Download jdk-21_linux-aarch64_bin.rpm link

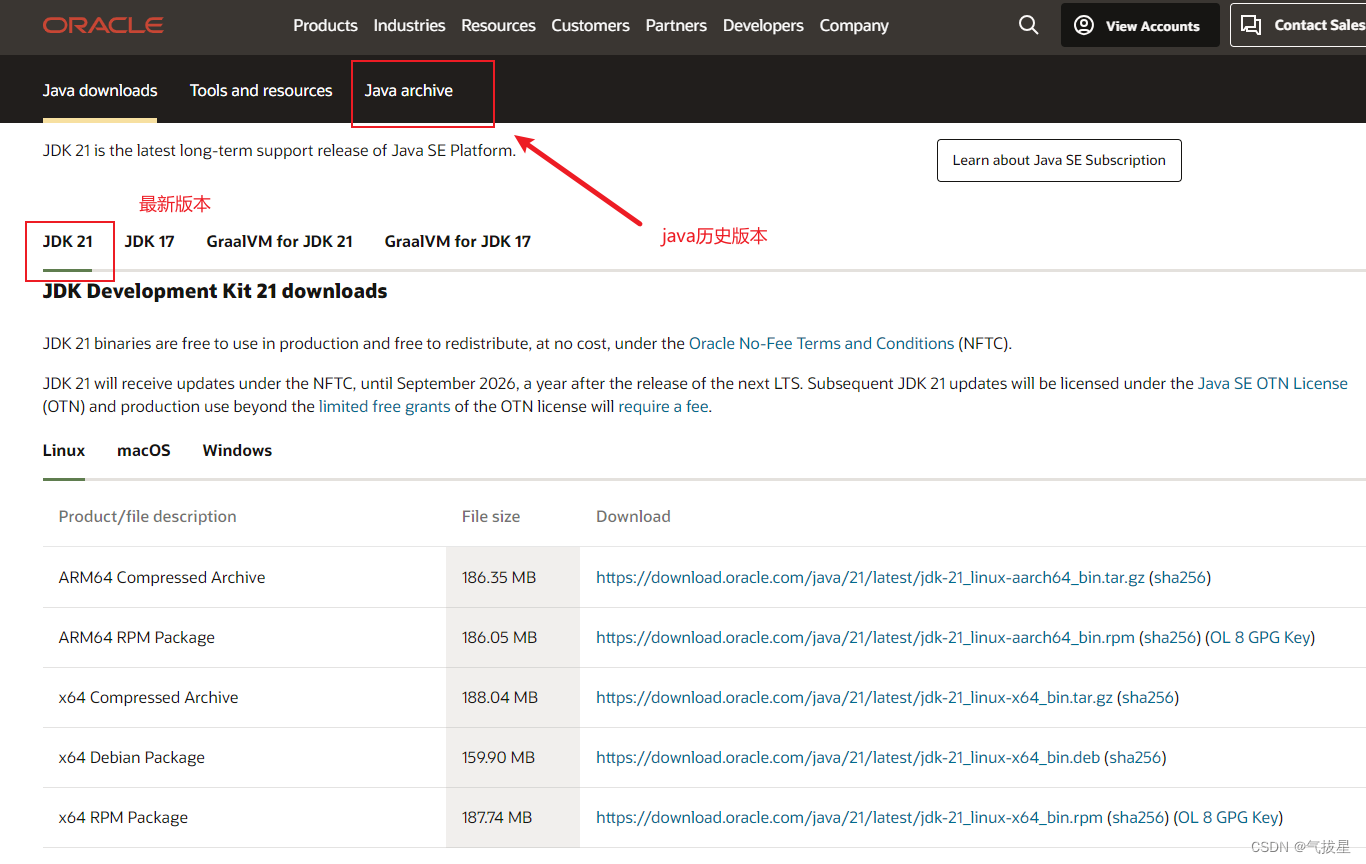click(865, 637)
